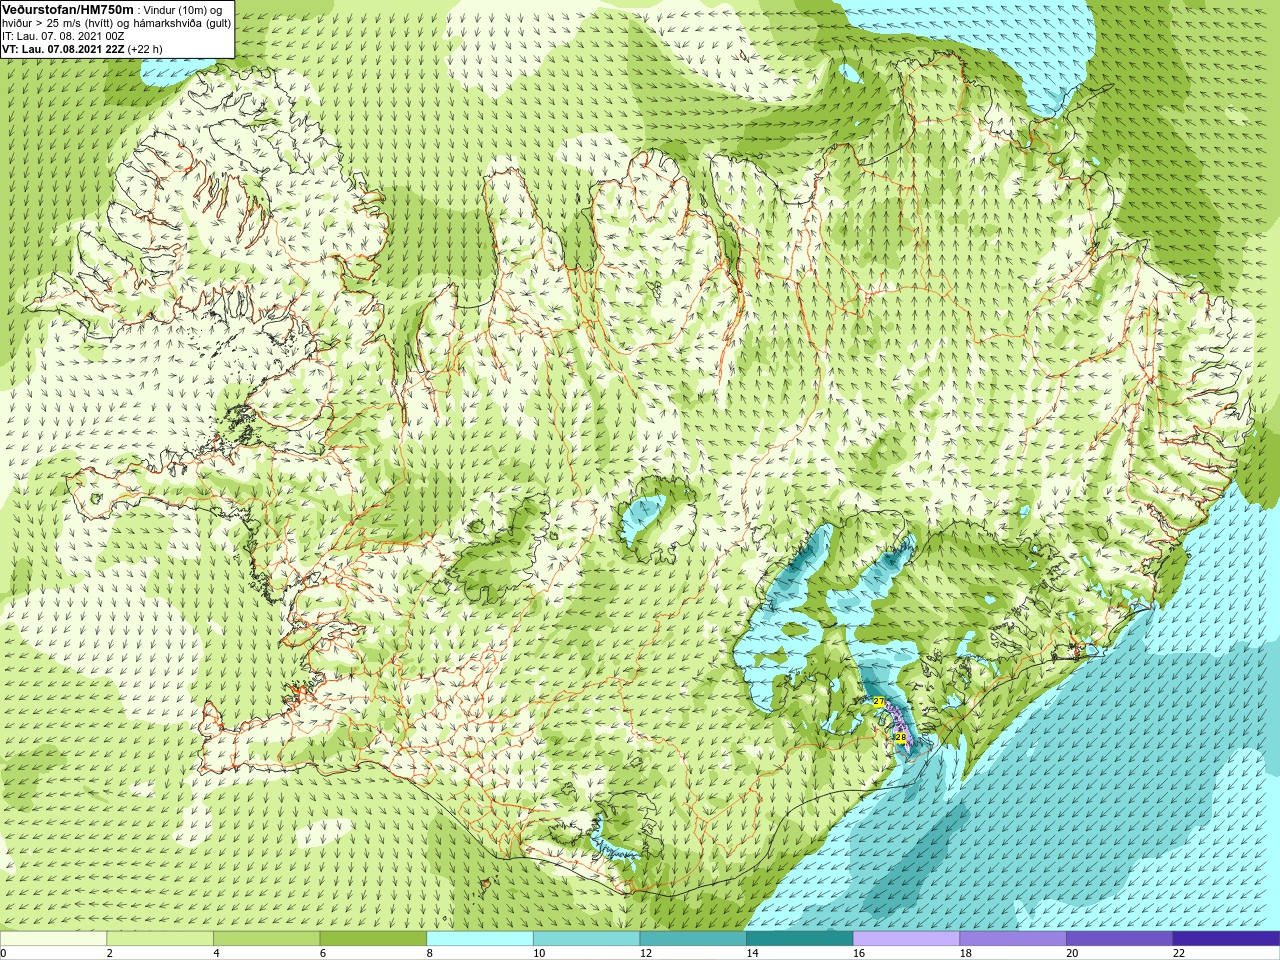
Task: Select the 18–20 m/s purple legend color
Action: 1012,939
